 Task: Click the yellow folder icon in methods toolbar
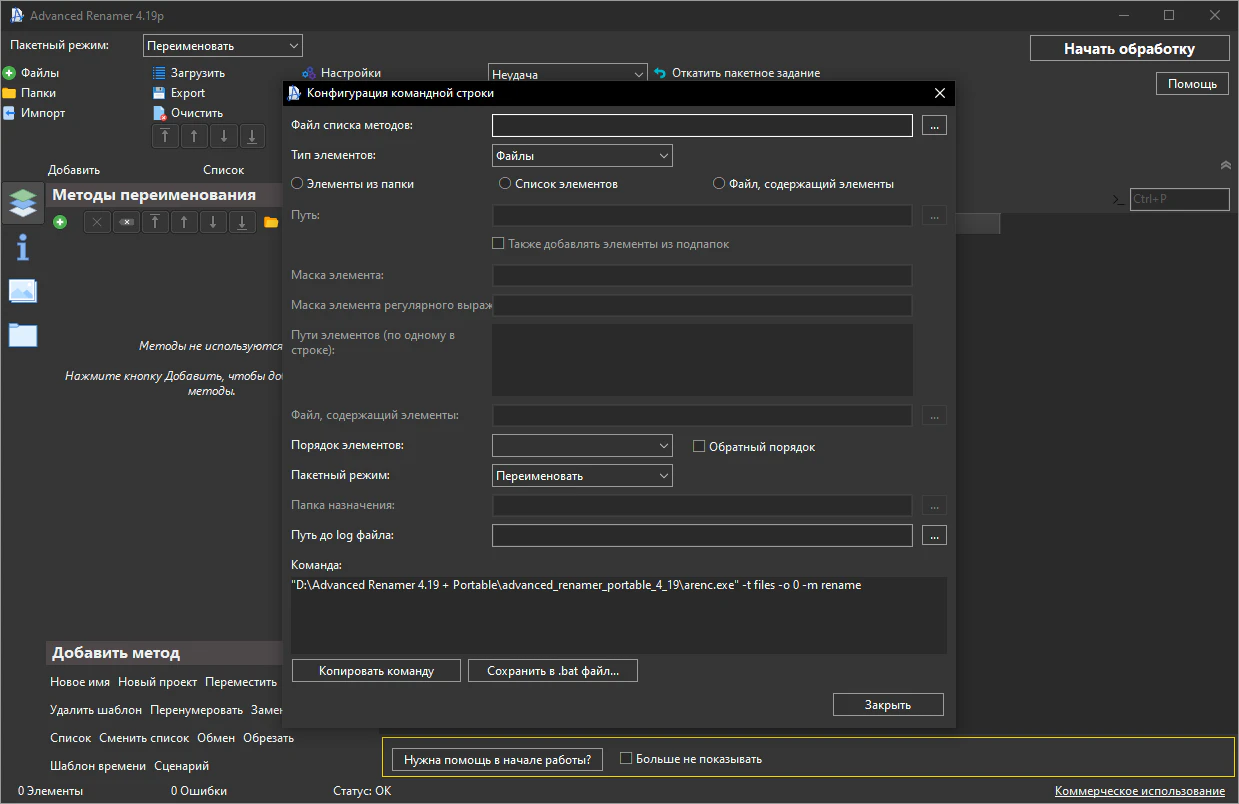click(x=271, y=222)
